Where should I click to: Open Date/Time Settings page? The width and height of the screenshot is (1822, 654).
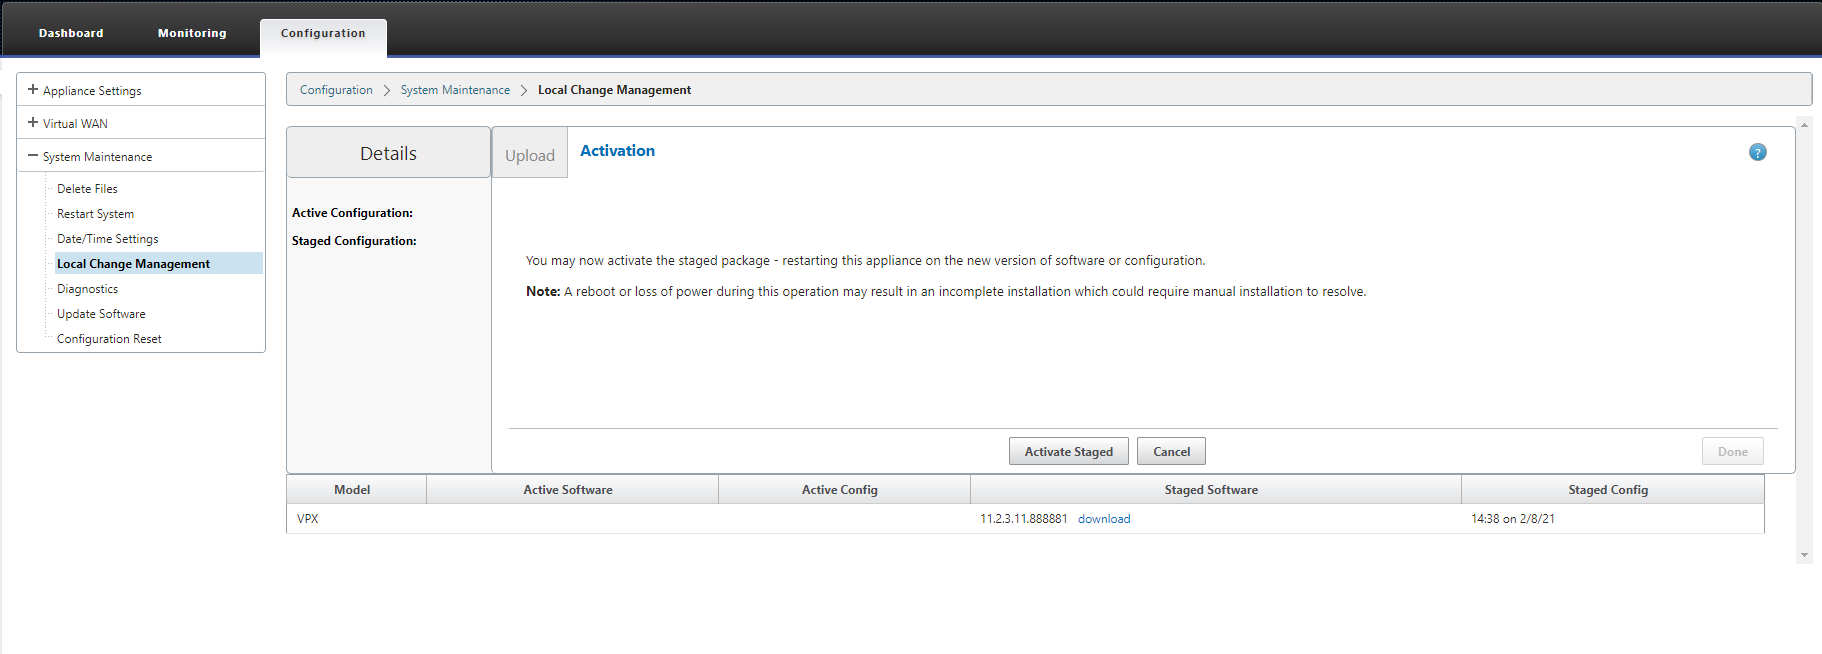(107, 239)
